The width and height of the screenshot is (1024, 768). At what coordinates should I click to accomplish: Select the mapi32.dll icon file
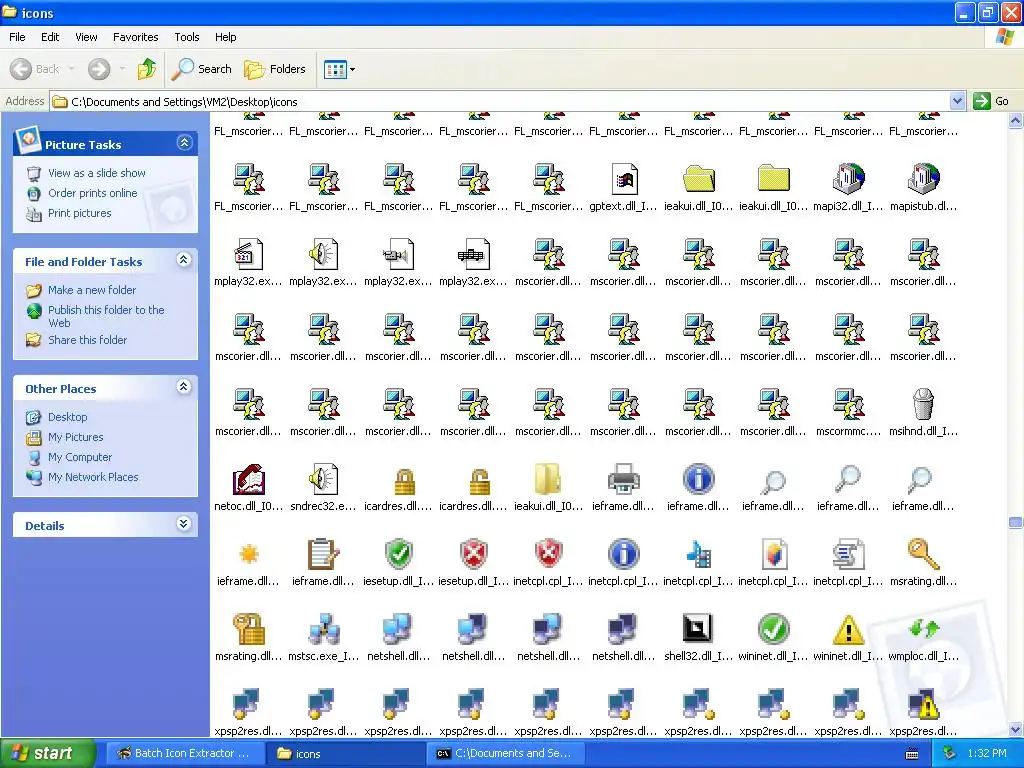848,179
